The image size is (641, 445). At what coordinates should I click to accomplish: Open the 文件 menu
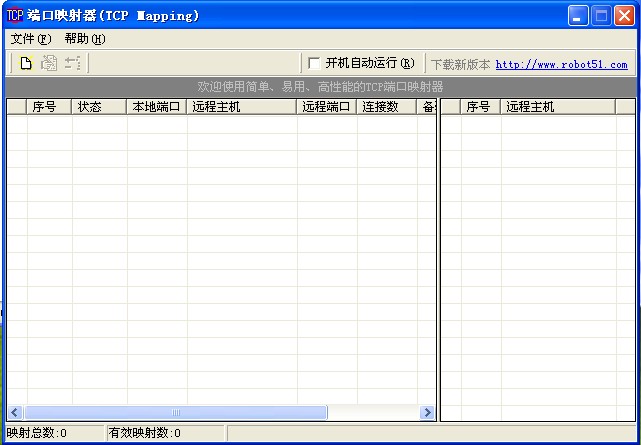coord(30,39)
